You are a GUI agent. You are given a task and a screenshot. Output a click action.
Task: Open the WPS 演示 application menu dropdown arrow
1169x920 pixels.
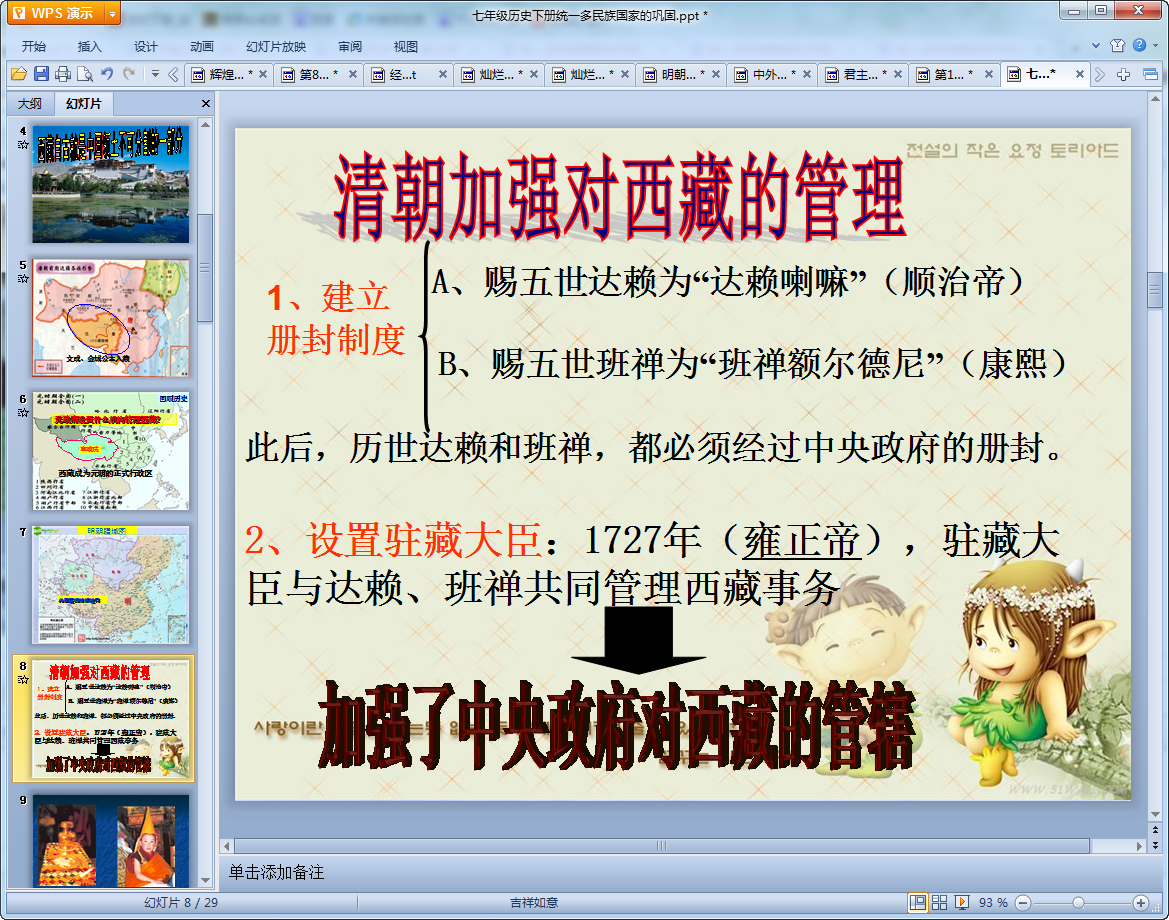pos(111,13)
